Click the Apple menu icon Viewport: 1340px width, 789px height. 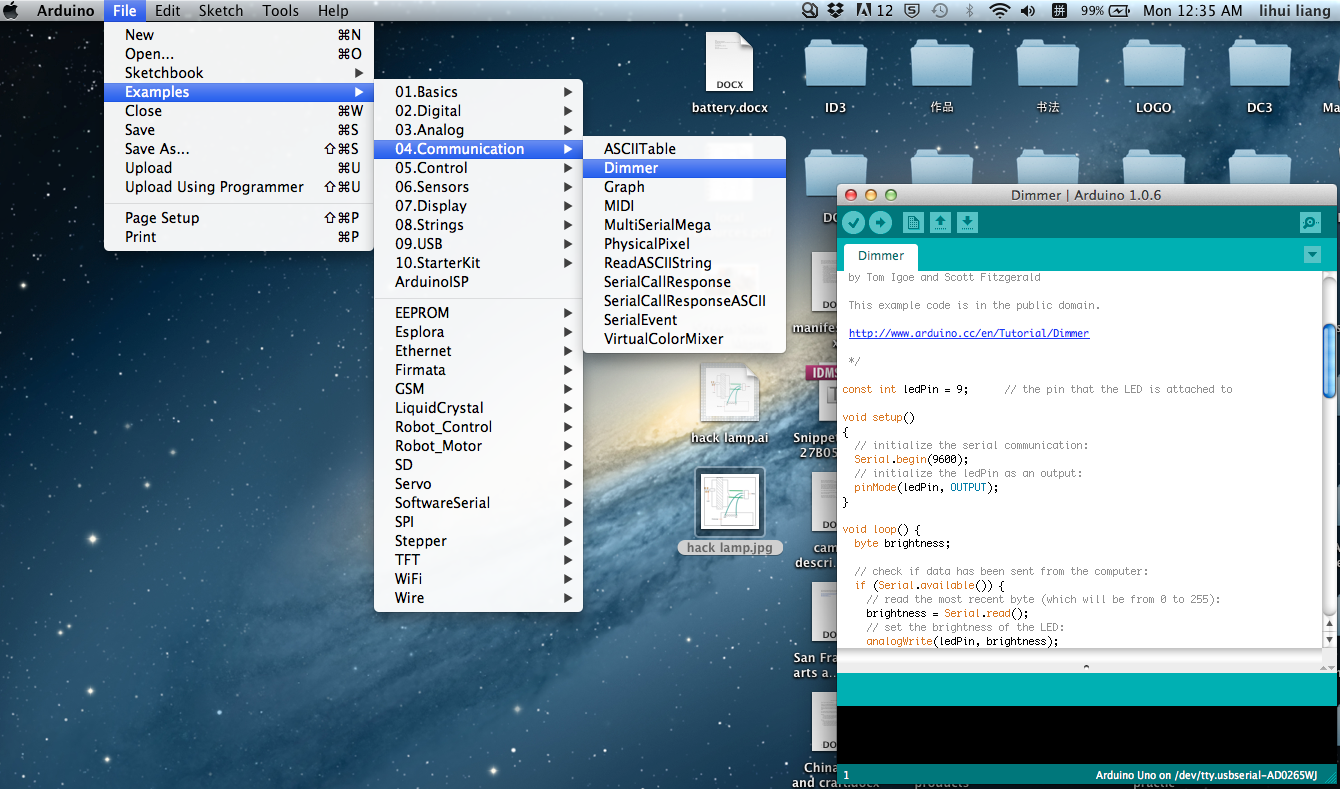[x=12, y=11]
